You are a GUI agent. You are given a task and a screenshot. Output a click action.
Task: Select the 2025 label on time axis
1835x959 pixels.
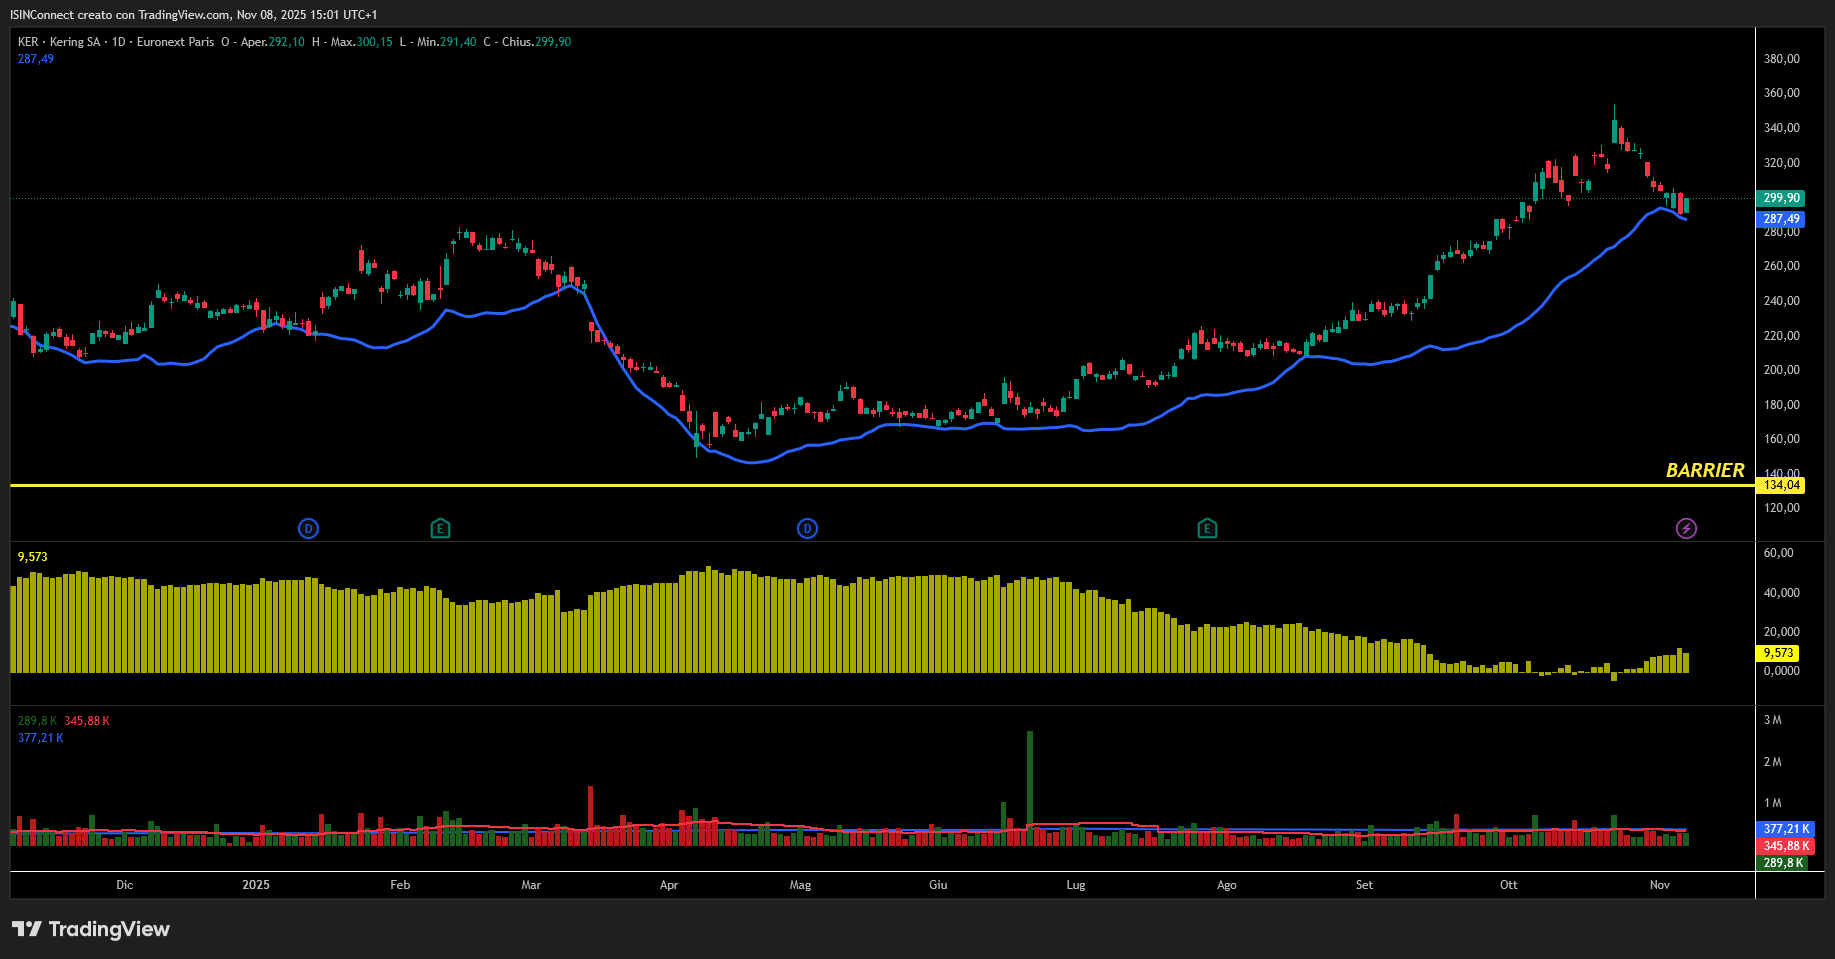pyautogui.click(x=256, y=885)
